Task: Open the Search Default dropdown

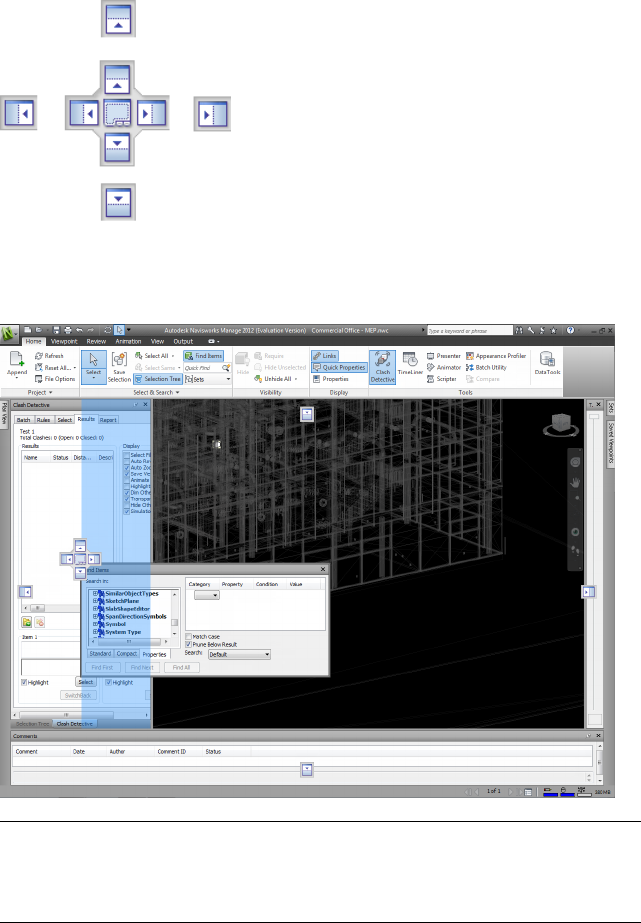Action: (239, 654)
